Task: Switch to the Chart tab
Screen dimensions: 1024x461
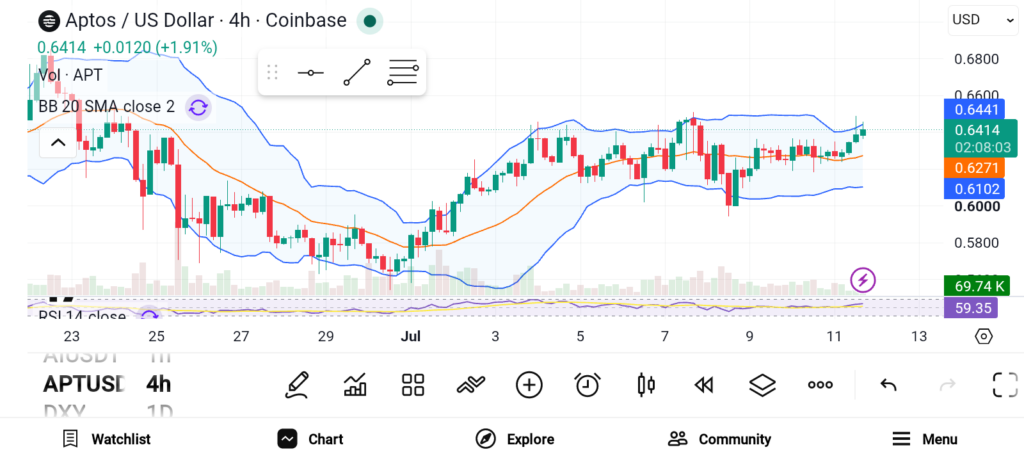Action: (x=310, y=439)
